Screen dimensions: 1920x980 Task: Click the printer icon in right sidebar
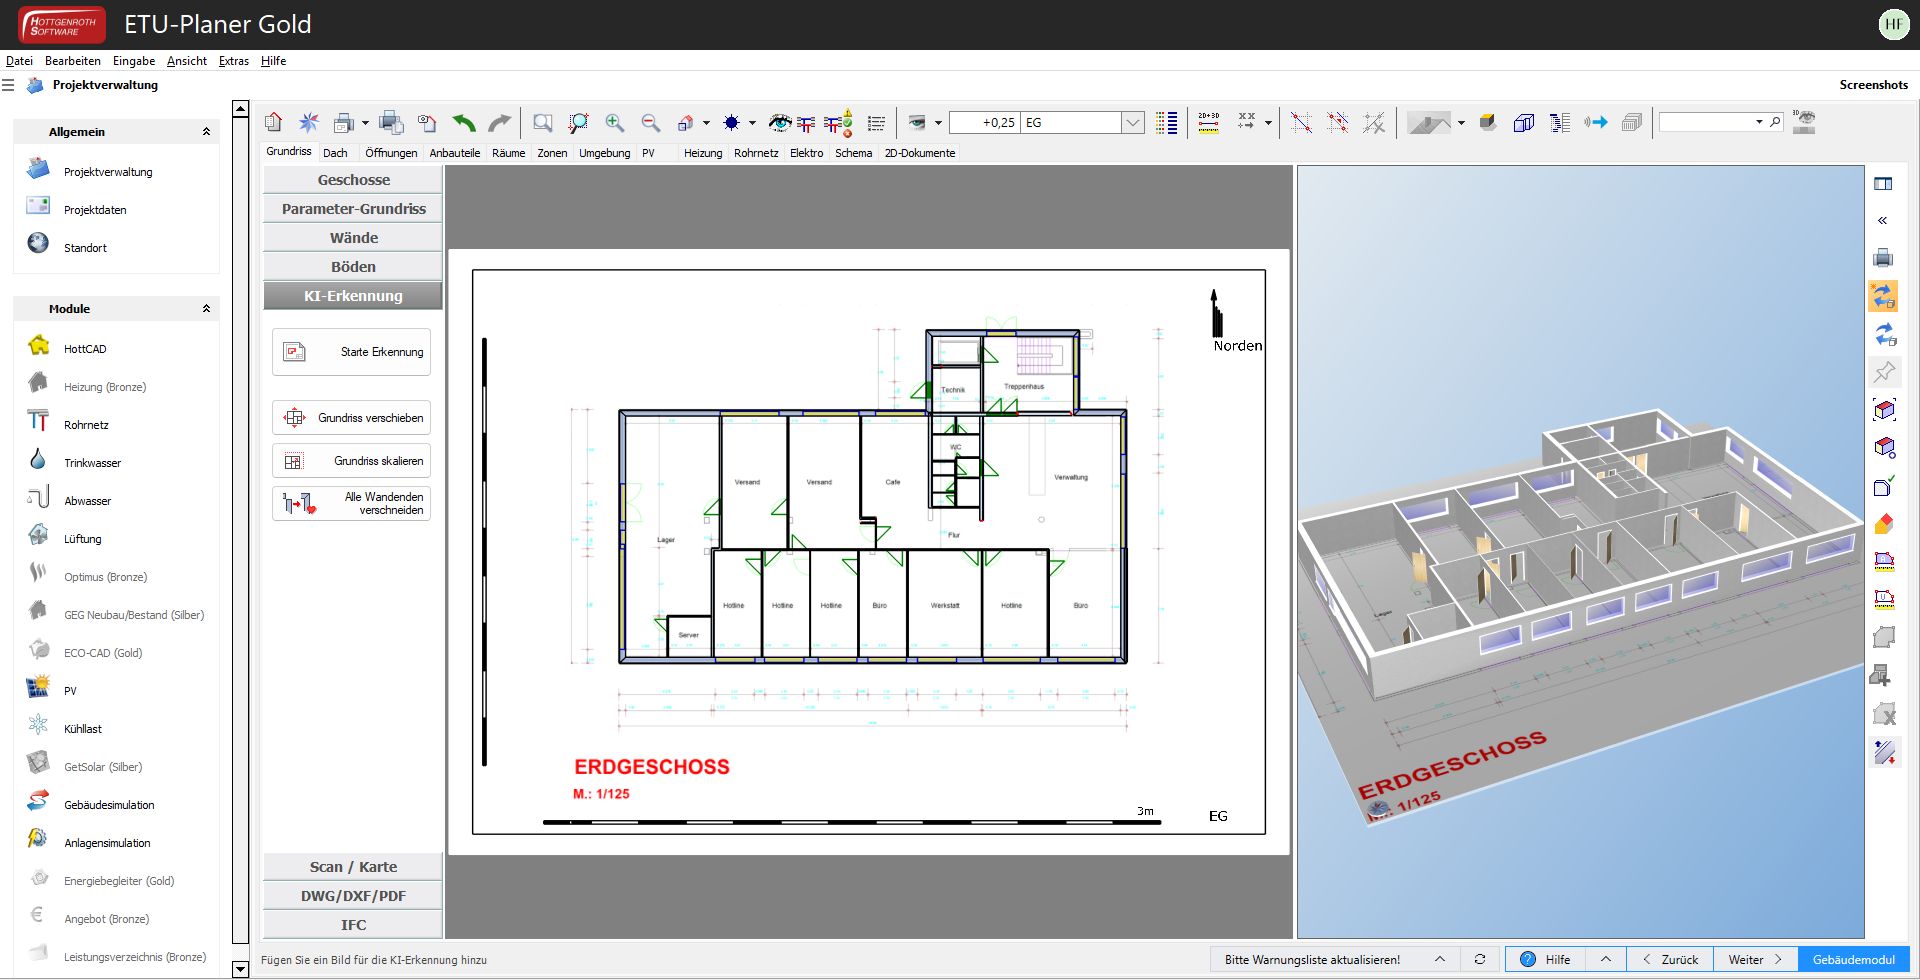(x=1883, y=258)
